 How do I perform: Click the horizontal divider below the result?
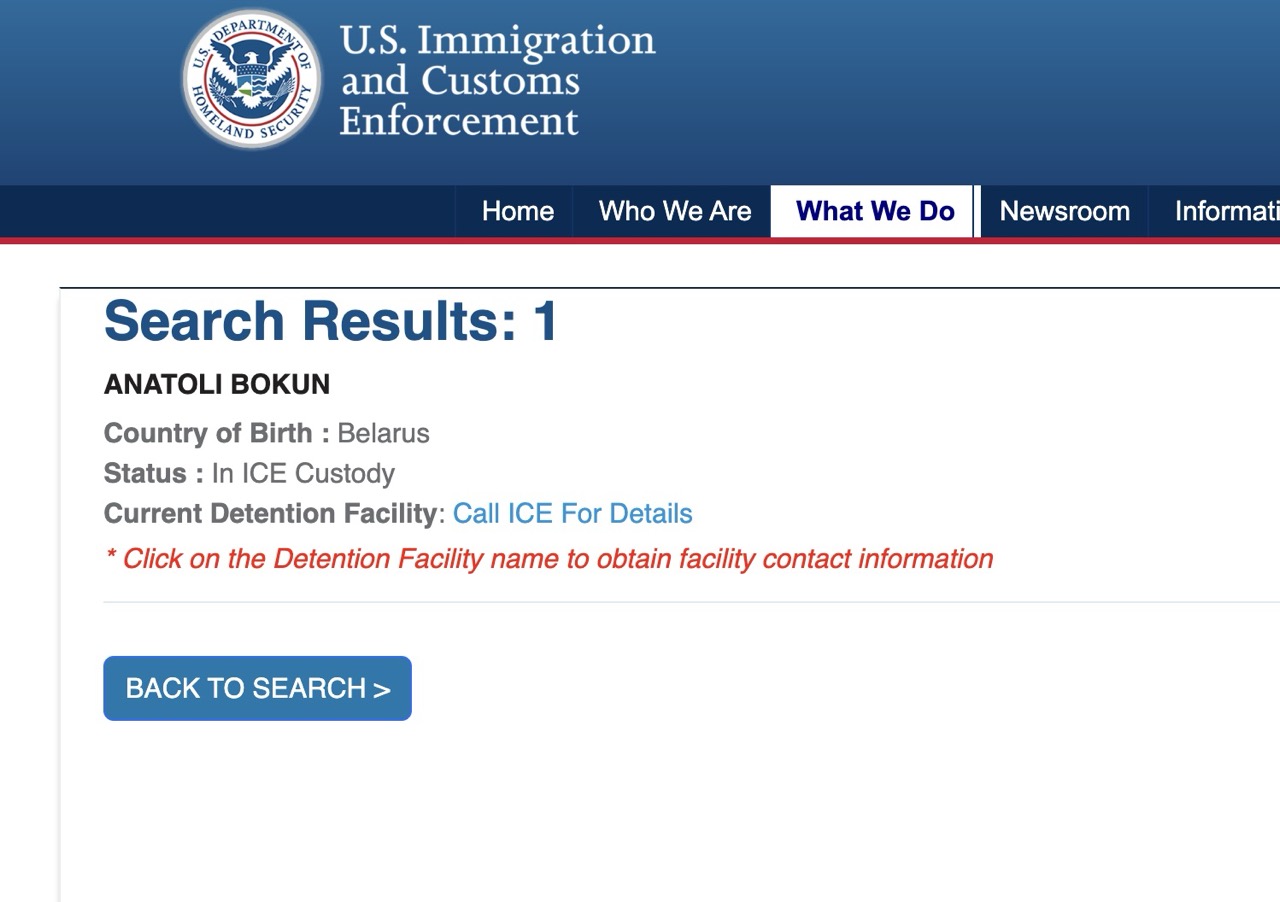[x=690, y=602]
